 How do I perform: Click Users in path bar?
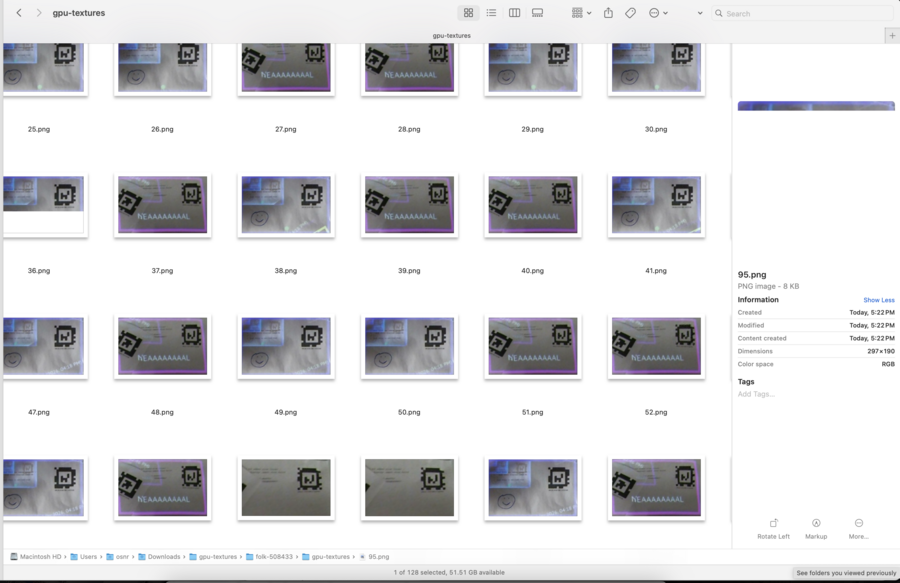(84, 557)
